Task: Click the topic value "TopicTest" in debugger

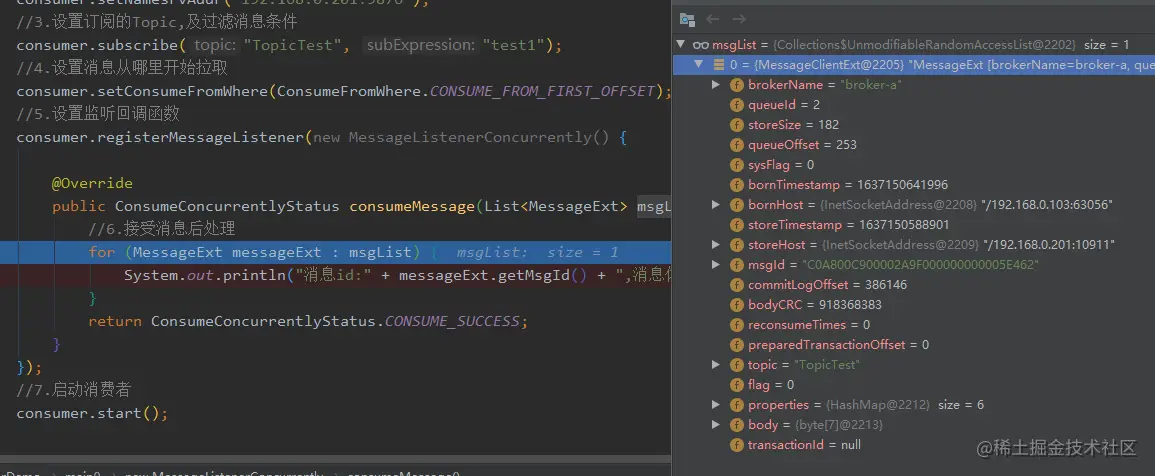Action: 826,365
